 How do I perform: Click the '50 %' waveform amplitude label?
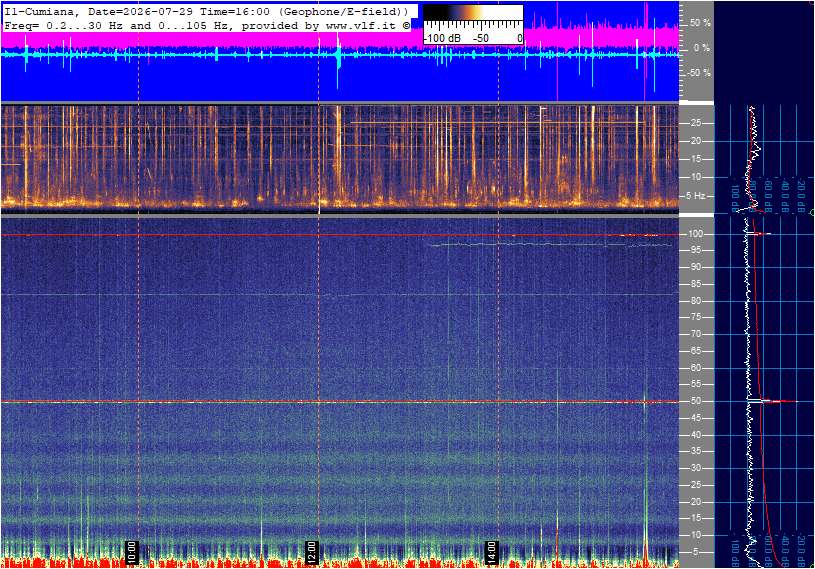point(700,23)
